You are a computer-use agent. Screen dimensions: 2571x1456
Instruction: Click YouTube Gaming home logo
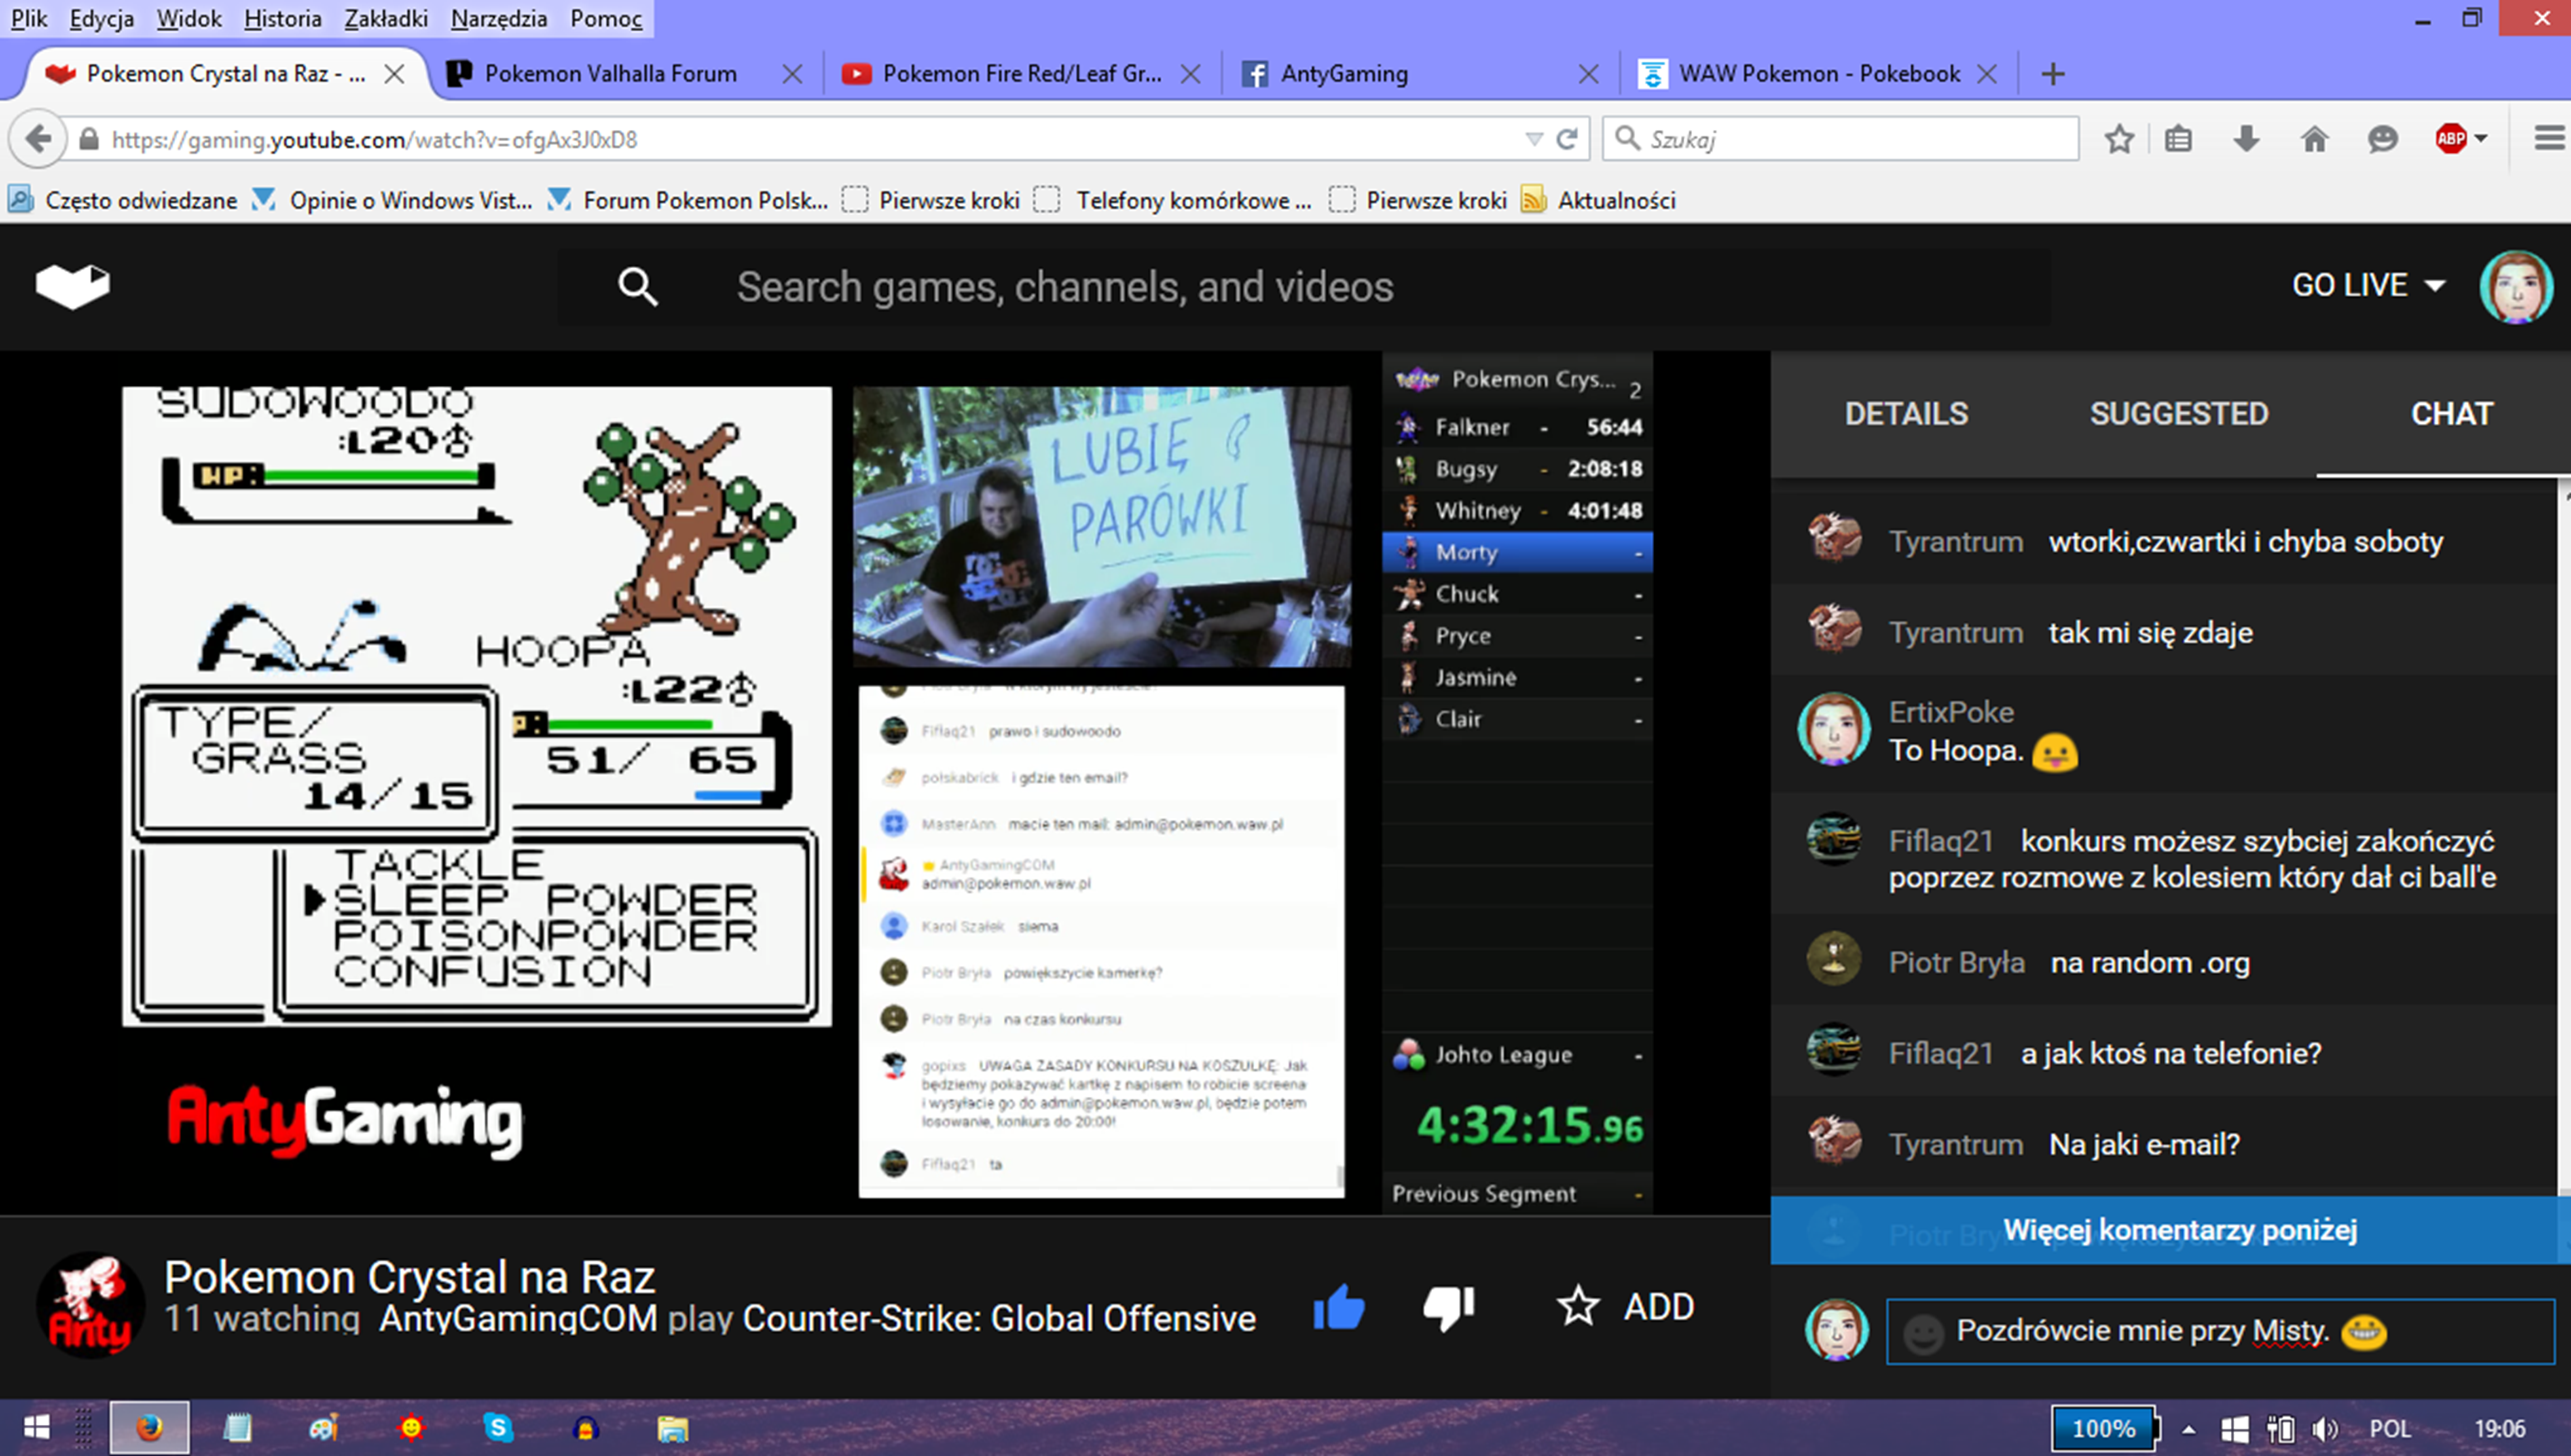click(72, 286)
